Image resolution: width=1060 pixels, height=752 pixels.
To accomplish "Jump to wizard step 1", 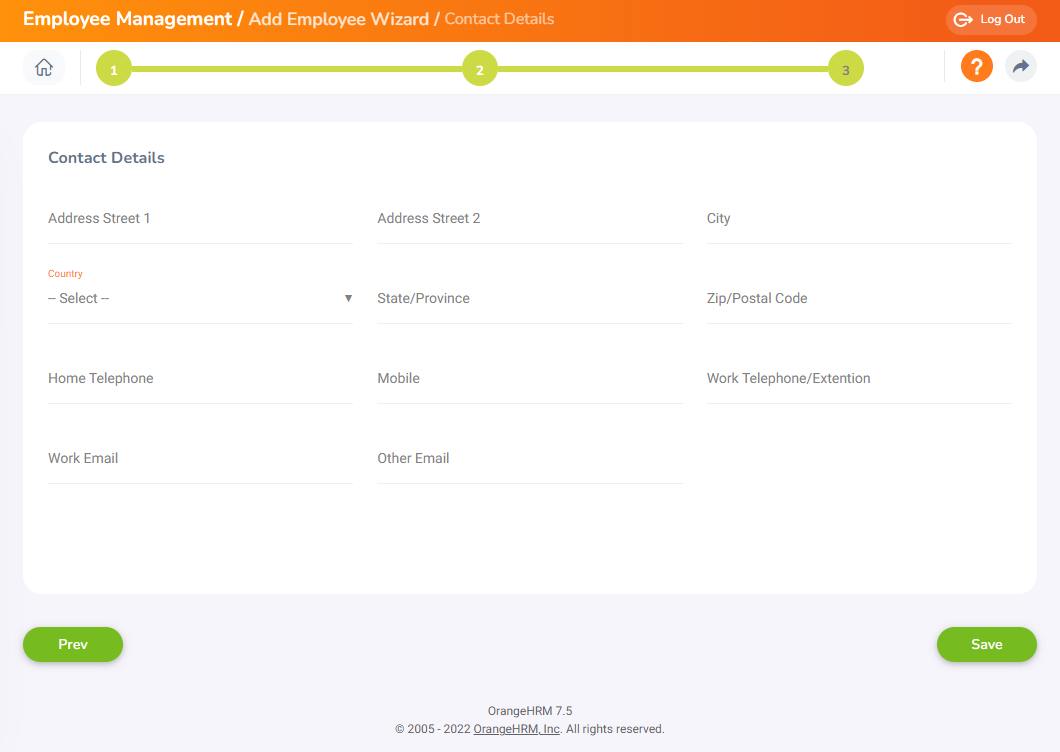I will click(x=114, y=69).
